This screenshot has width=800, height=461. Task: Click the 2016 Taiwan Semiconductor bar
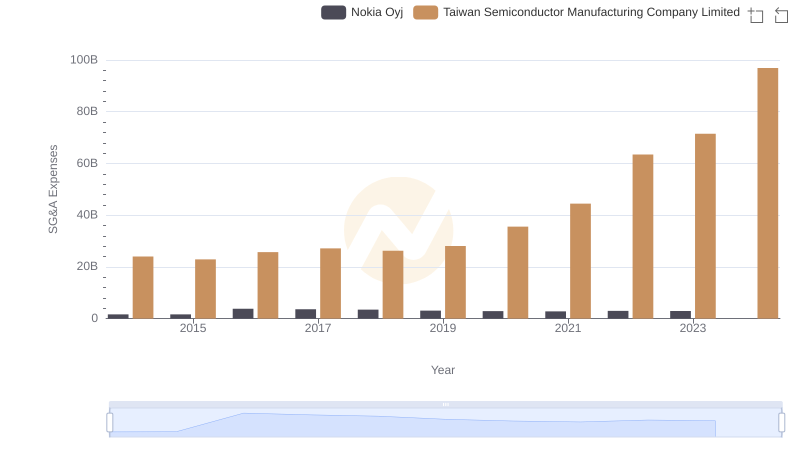(268, 285)
